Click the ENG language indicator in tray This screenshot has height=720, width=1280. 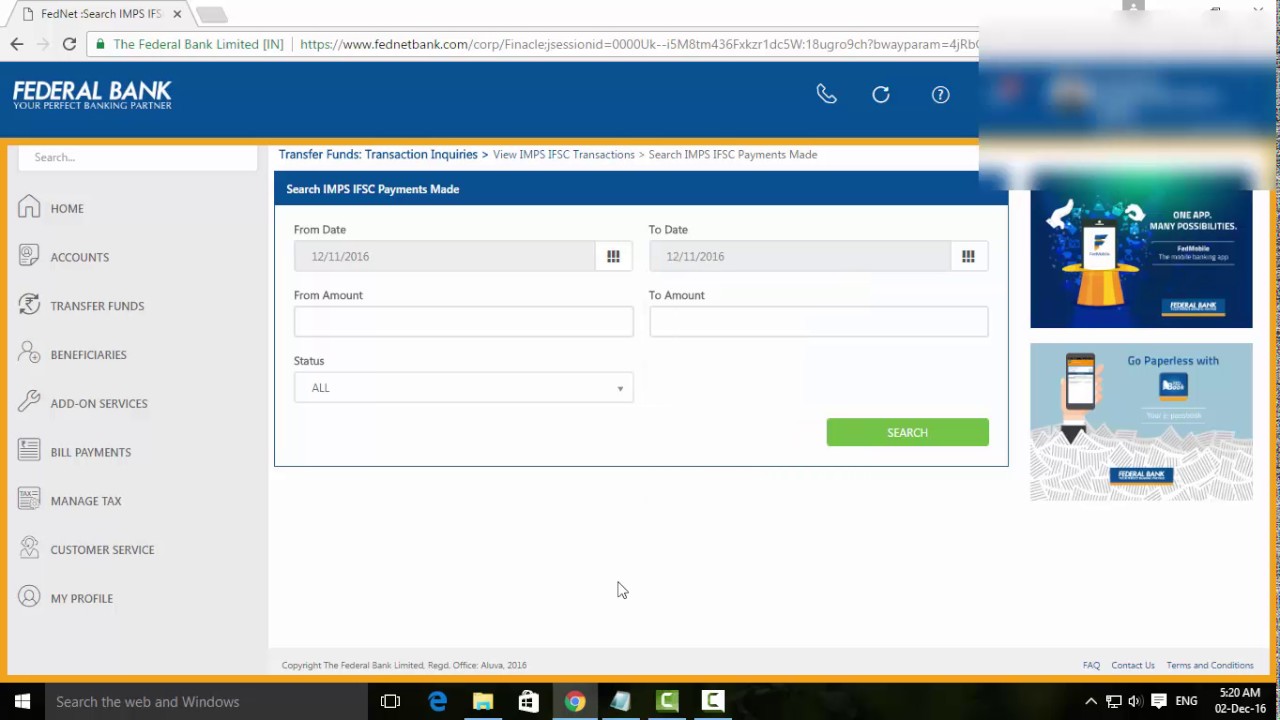click(x=1186, y=702)
